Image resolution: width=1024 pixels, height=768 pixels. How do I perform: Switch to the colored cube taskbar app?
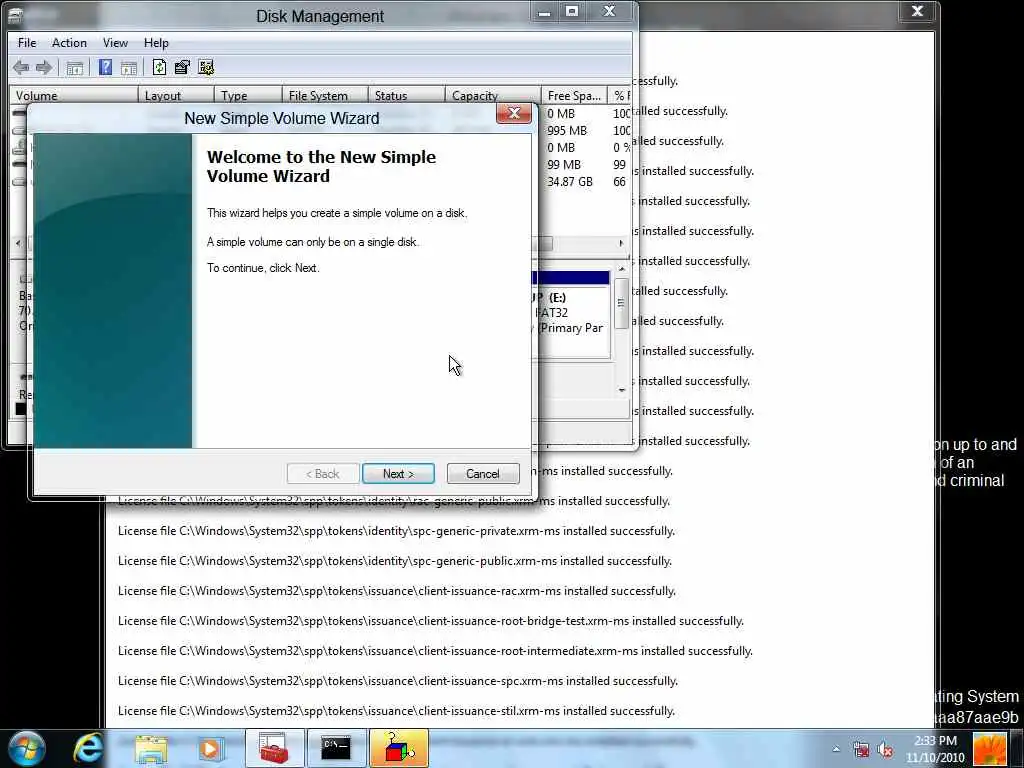pyautogui.click(x=398, y=748)
